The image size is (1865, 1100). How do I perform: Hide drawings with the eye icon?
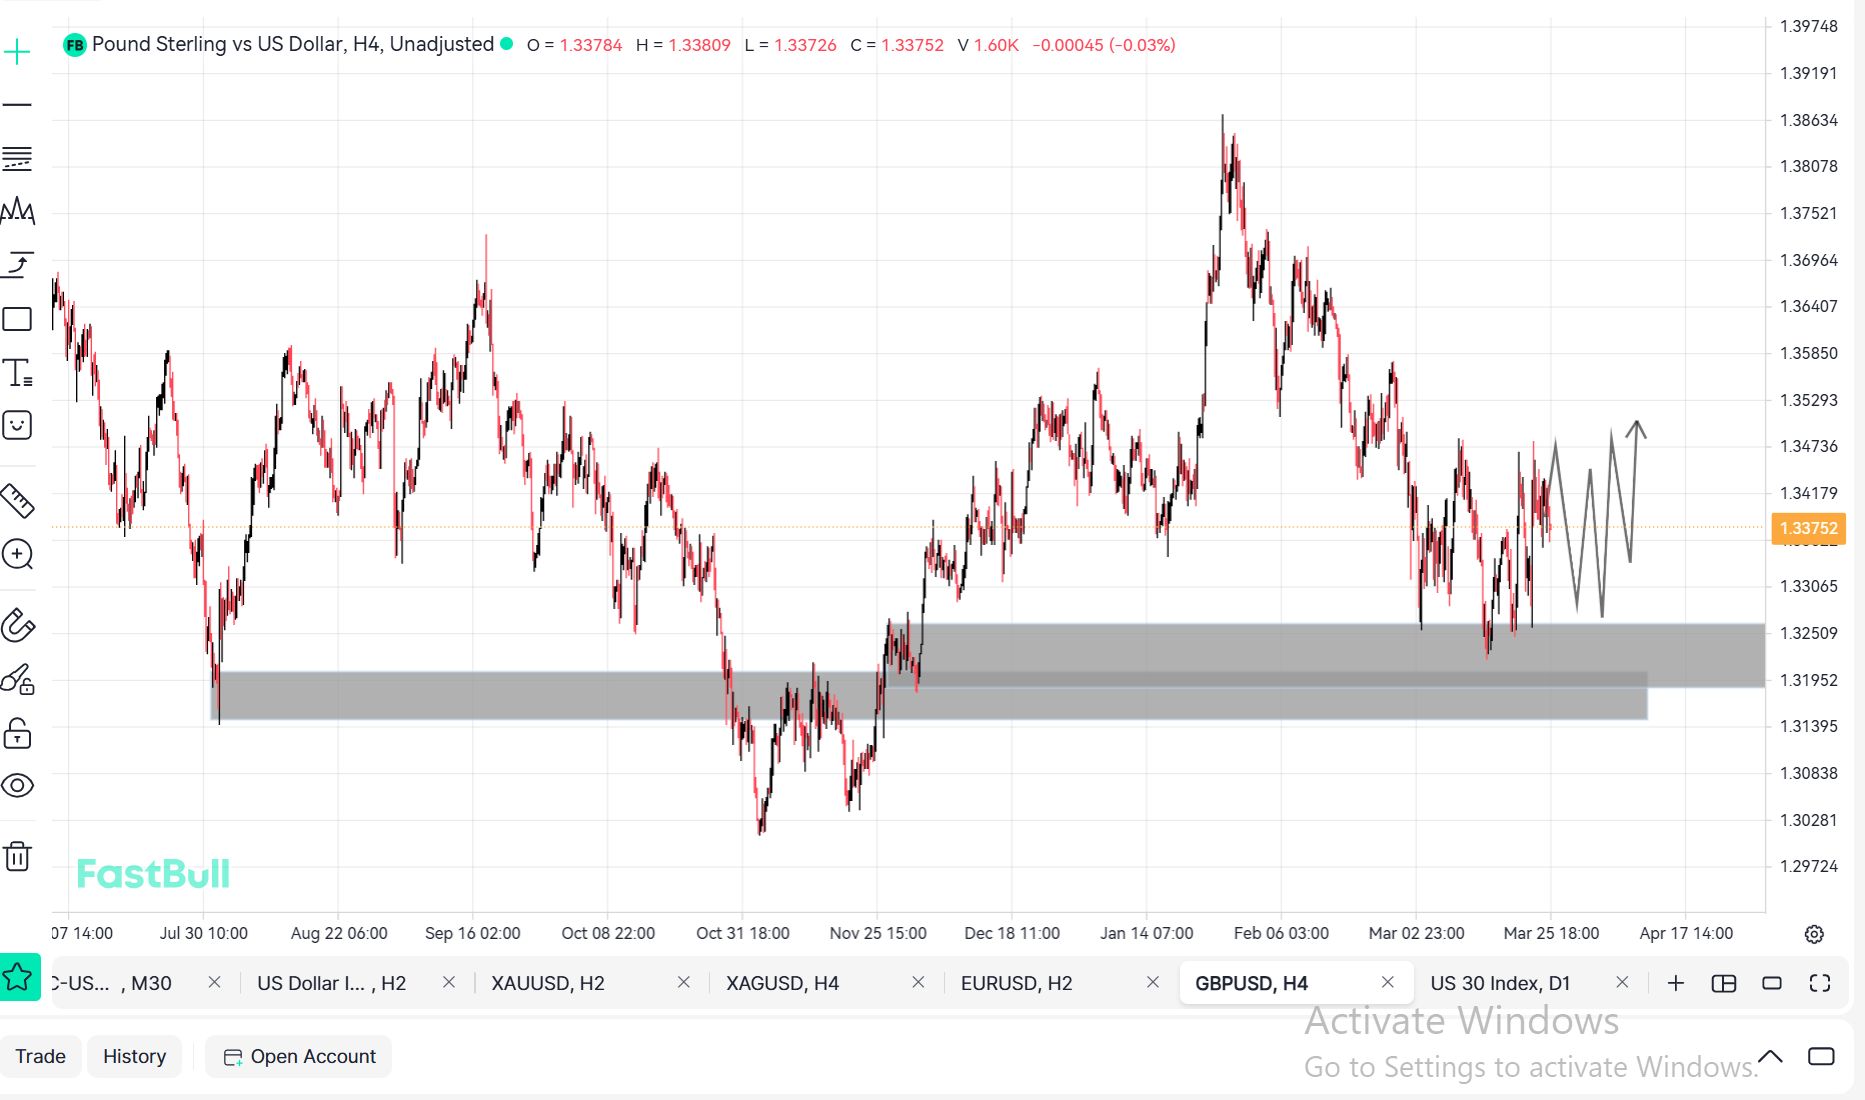[x=18, y=786]
